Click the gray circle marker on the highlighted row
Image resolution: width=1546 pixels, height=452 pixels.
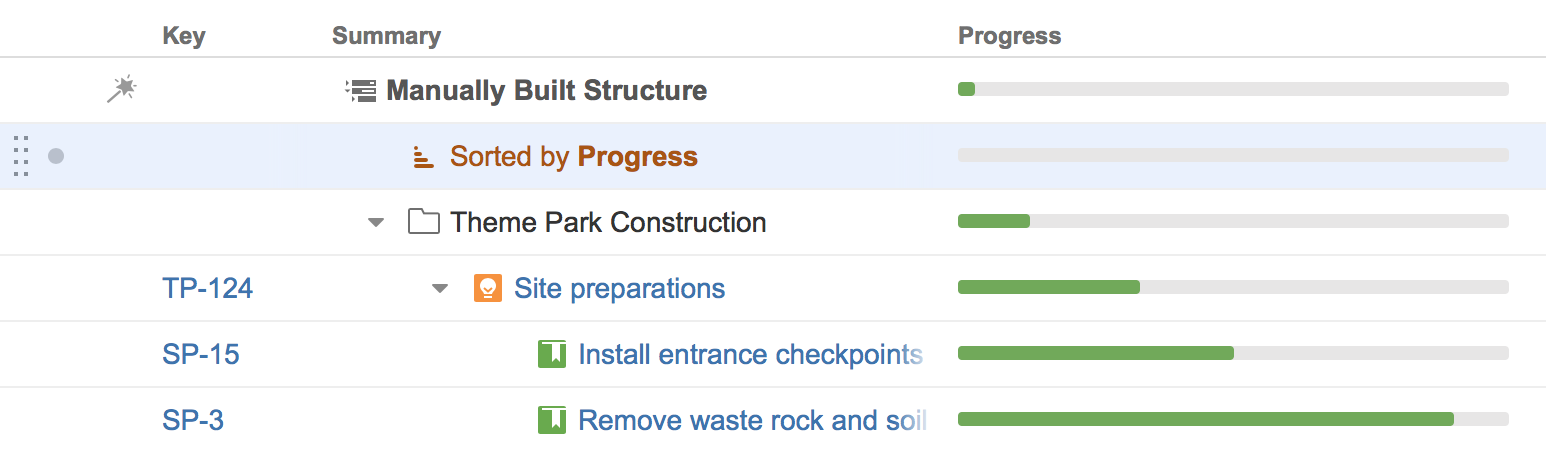[x=56, y=156]
